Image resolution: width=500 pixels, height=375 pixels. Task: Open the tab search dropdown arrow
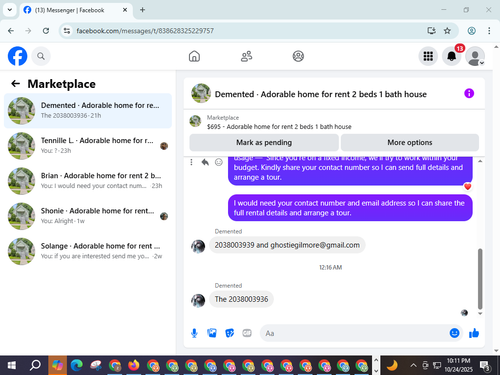pos(10,10)
